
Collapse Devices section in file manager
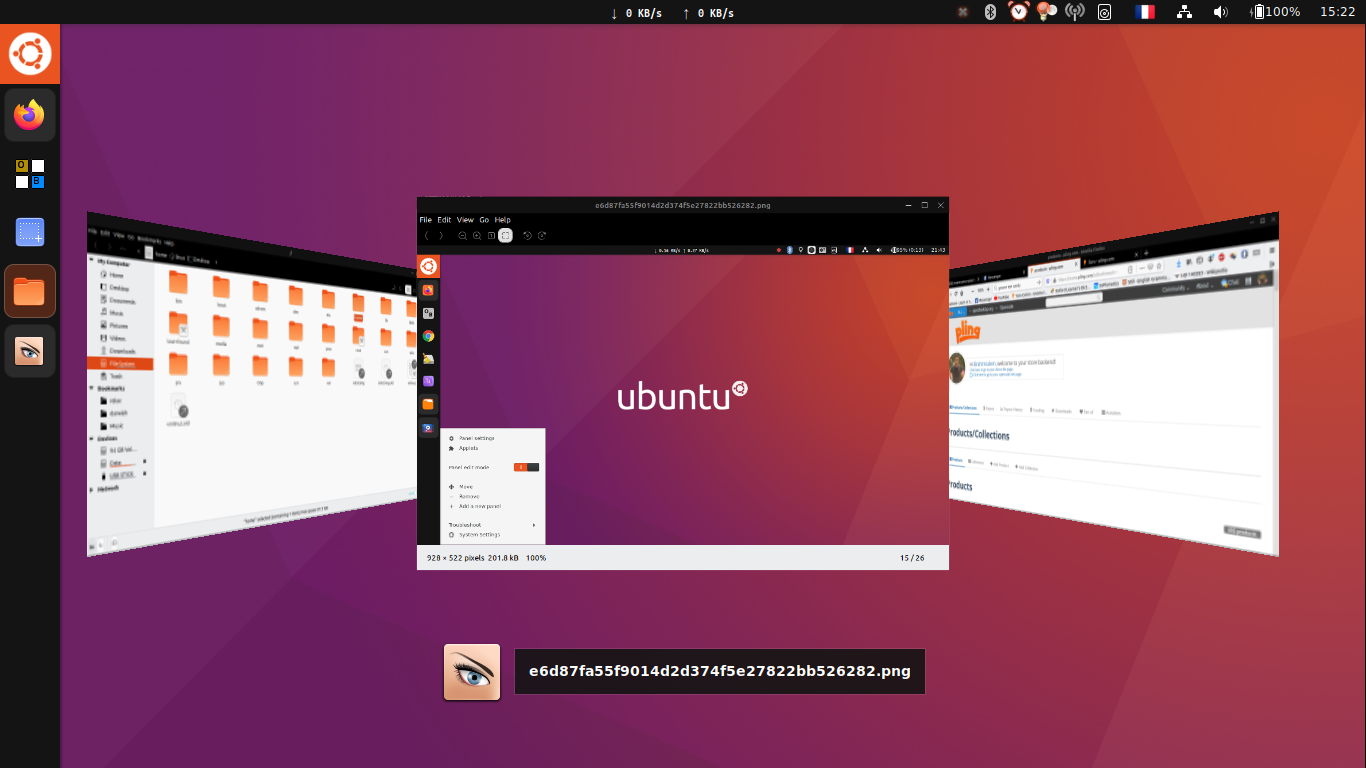(x=92, y=438)
